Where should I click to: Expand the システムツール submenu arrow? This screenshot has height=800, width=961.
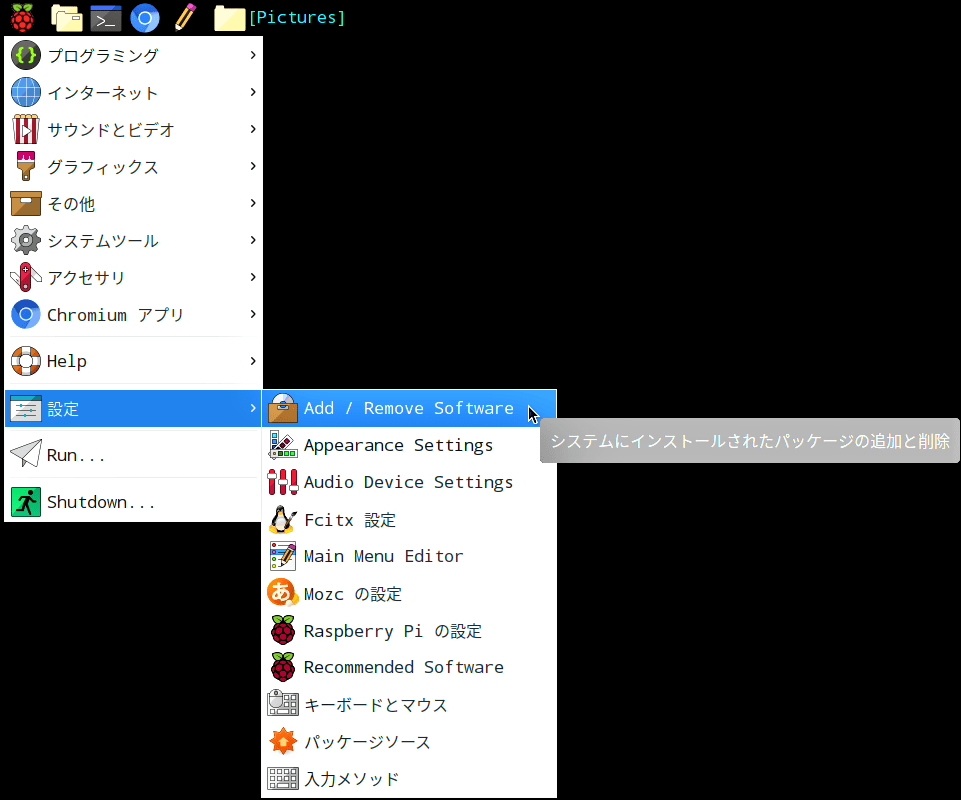tap(253, 240)
